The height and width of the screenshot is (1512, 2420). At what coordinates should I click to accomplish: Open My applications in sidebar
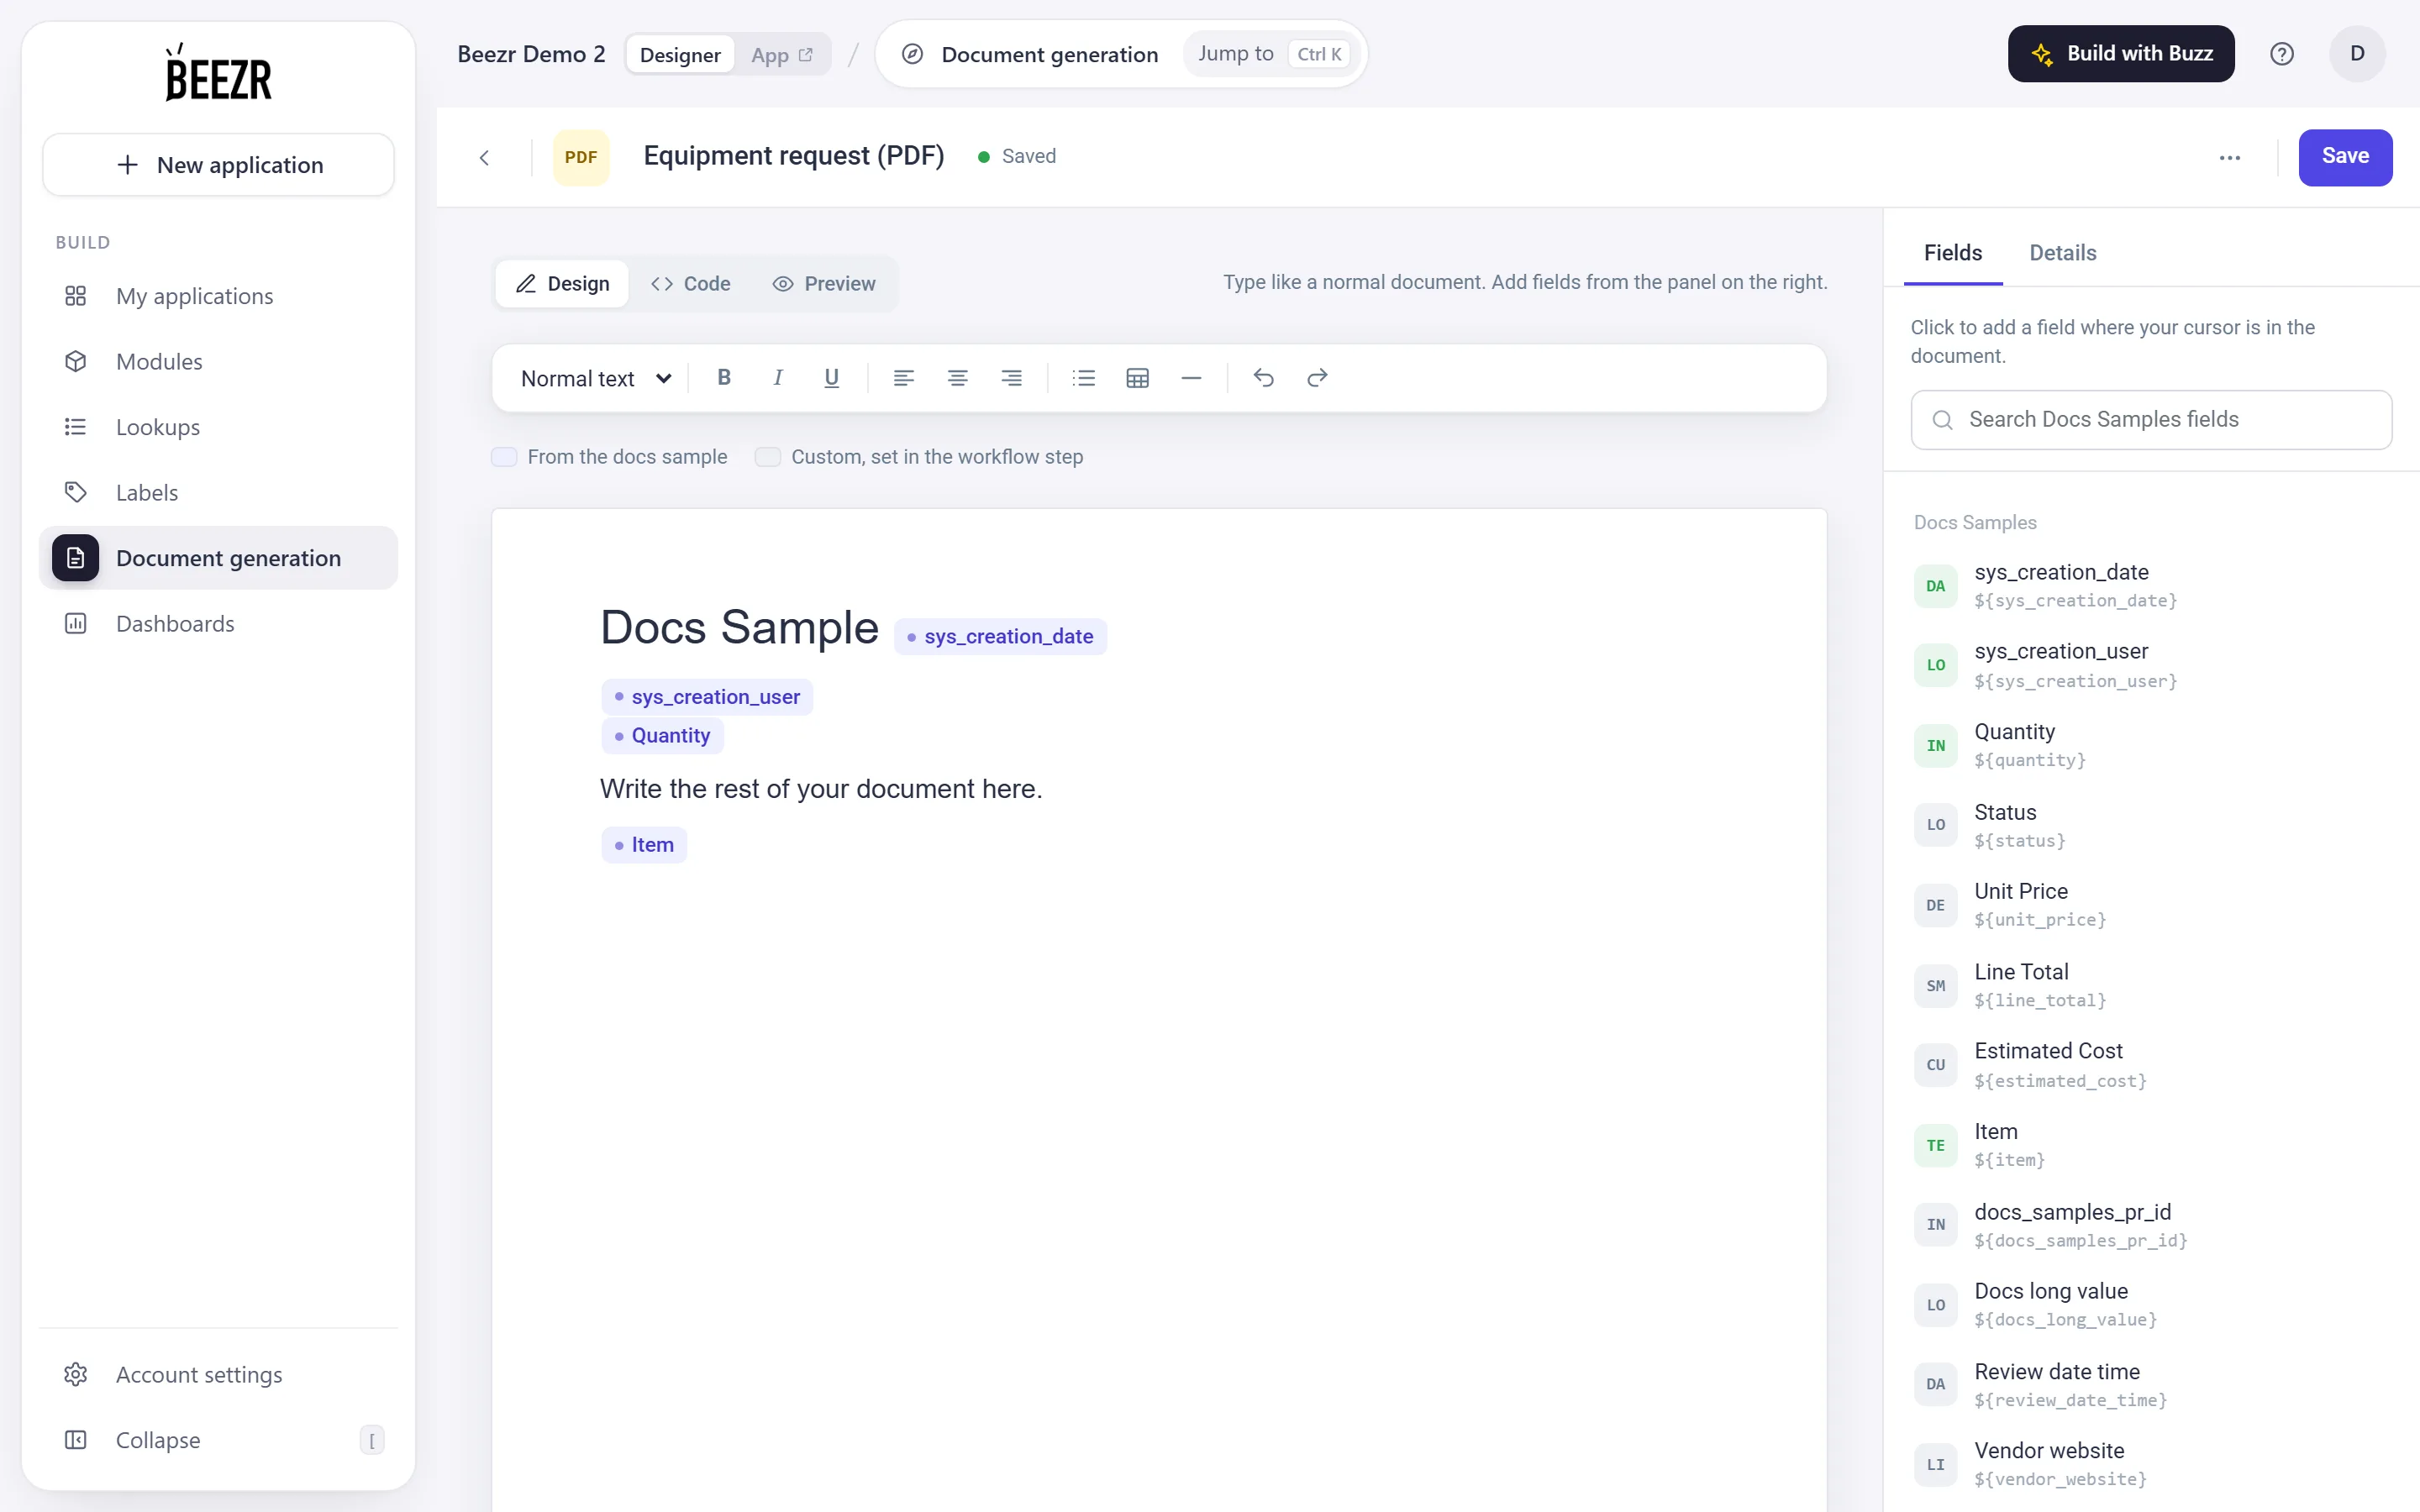[218, 296]
